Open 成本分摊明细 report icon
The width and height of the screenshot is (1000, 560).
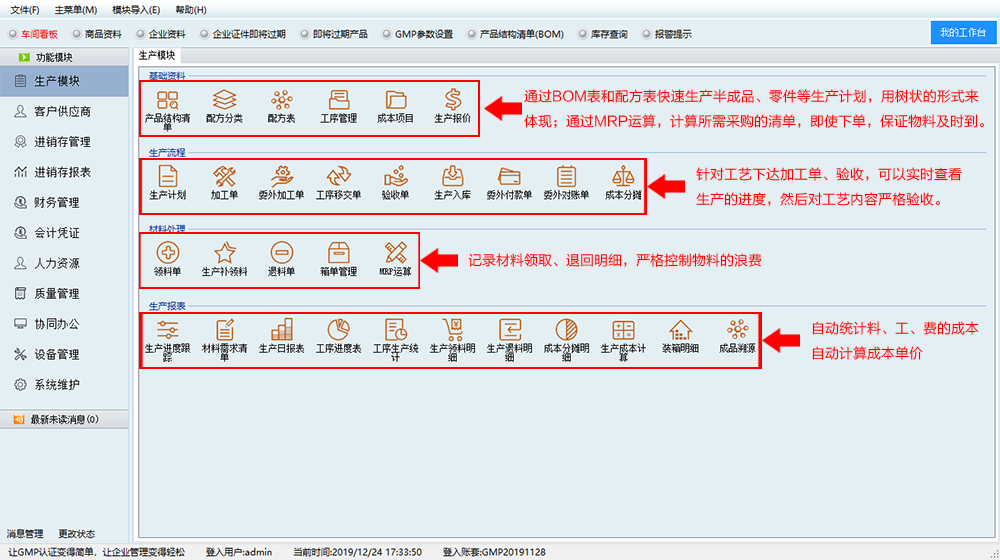[566, 330]
